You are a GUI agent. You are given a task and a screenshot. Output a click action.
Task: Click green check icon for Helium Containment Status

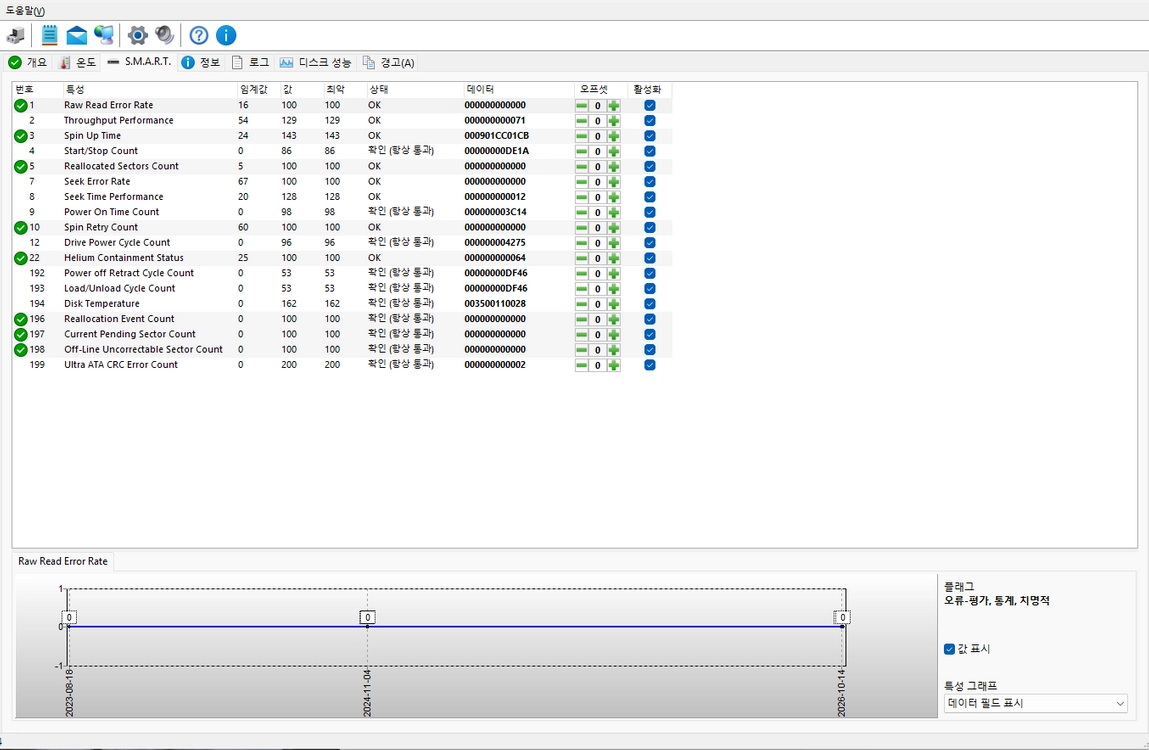click(x=21, y=258)
